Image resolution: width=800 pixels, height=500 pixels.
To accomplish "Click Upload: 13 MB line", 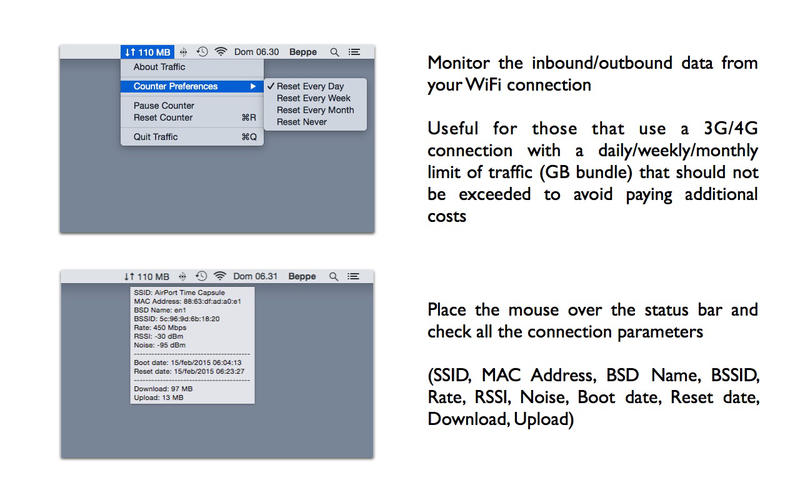I will [x=158, y=397].
